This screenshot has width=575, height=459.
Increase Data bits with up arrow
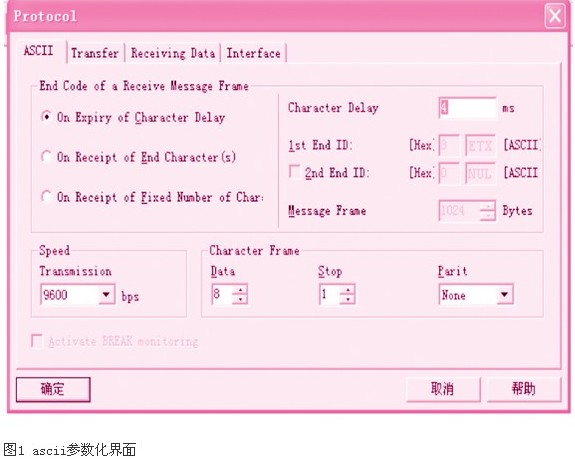tap(240, 290)
